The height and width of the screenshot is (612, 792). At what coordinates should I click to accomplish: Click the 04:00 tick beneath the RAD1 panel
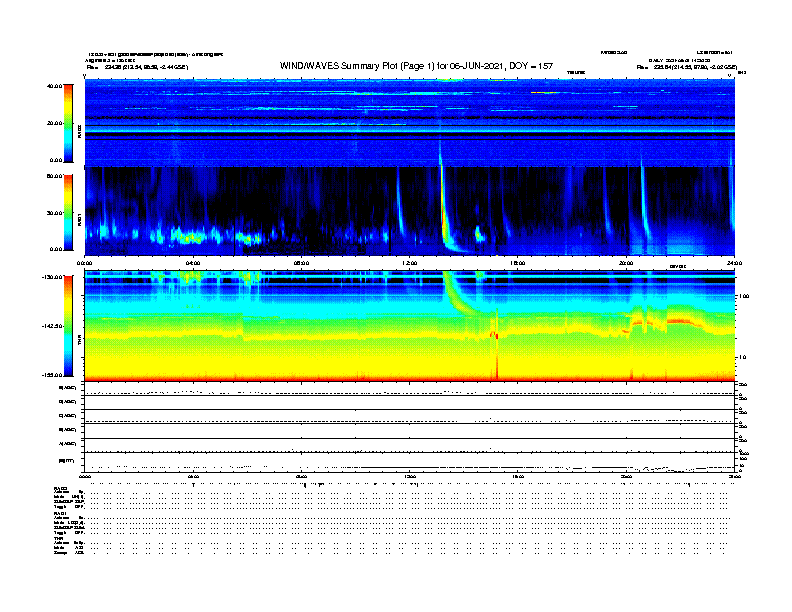pyautogui.click(x=193, y=263)
